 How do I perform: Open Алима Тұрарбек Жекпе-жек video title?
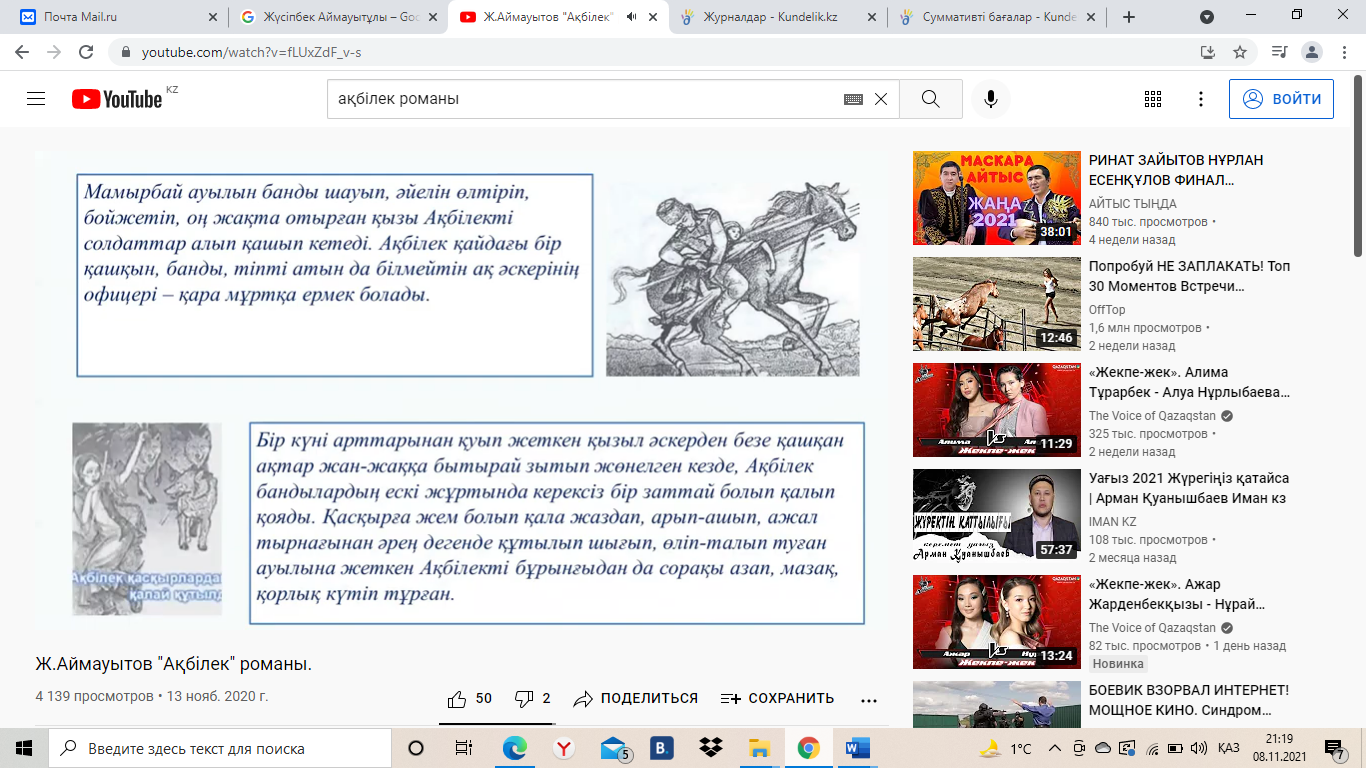click(1190, 381)
